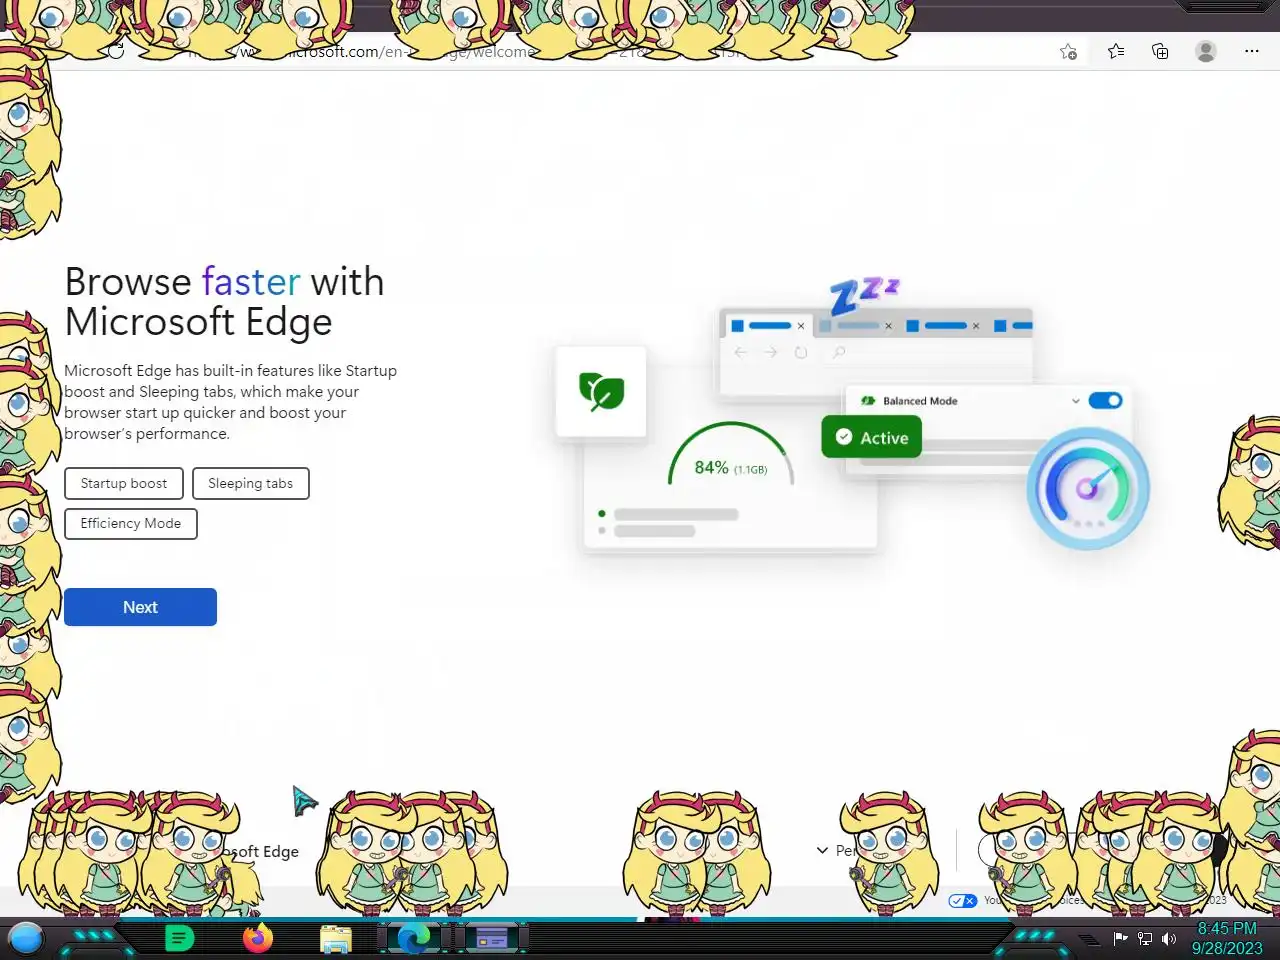Viewport: 1280px width, 960px height.
Task: Open the profile avatar icon
Action: coord(1206,51)
